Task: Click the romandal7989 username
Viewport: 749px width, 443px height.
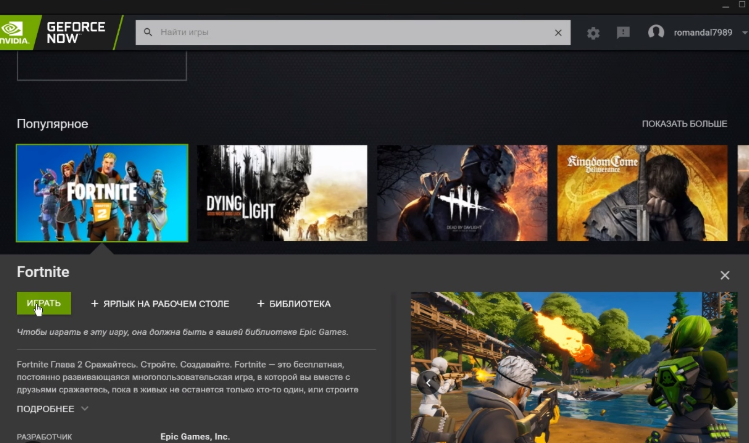Action: 703,32
